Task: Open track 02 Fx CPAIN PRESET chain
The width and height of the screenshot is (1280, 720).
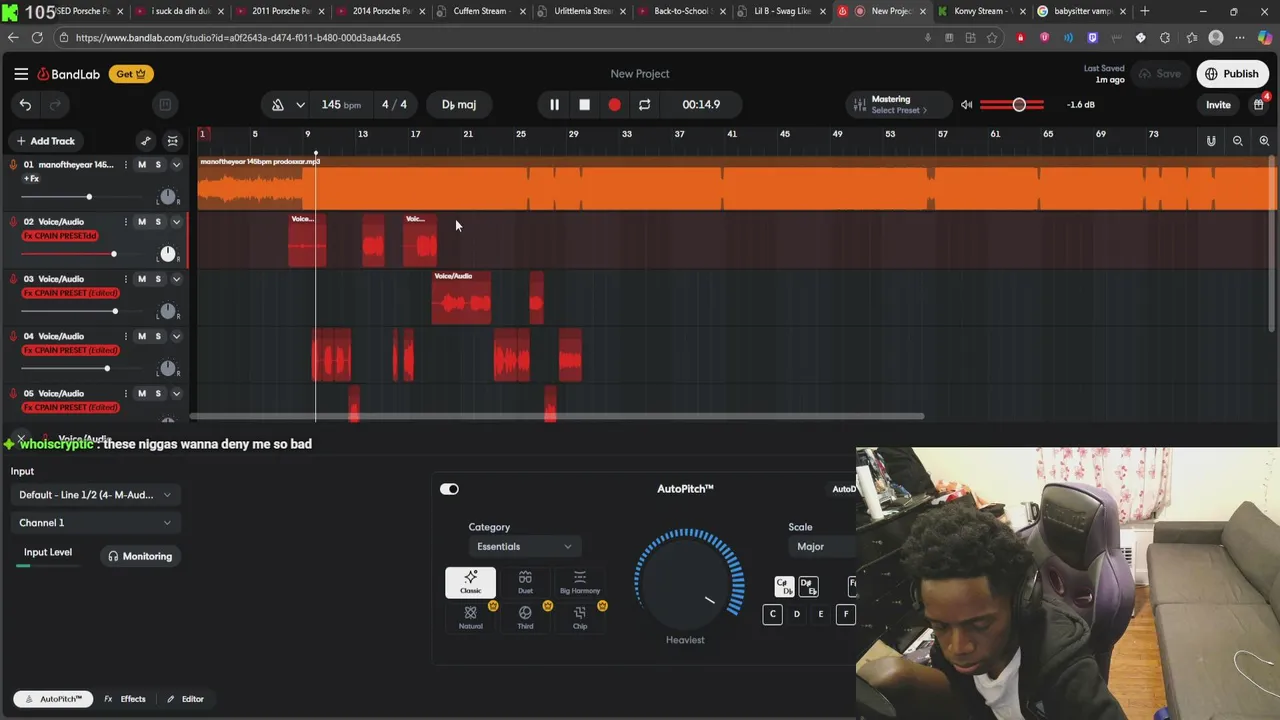Action: pos(60,236)
